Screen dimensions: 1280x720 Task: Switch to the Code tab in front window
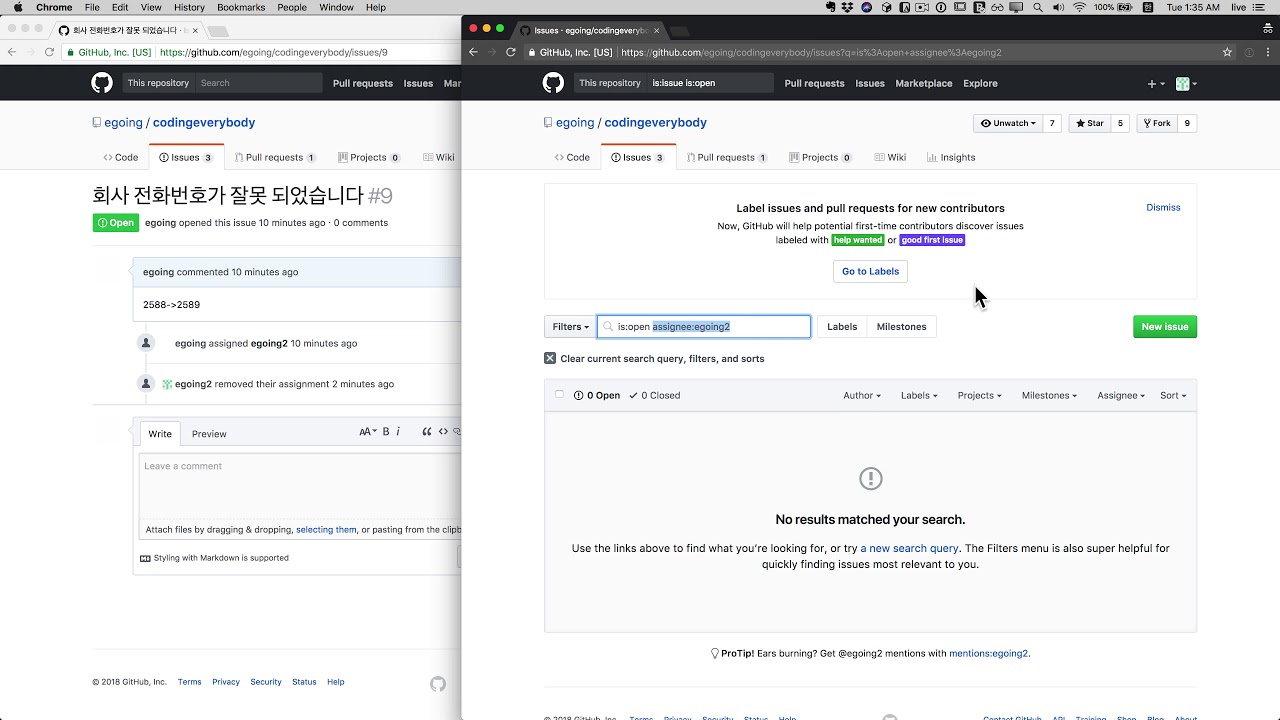(x=572, y=157)
